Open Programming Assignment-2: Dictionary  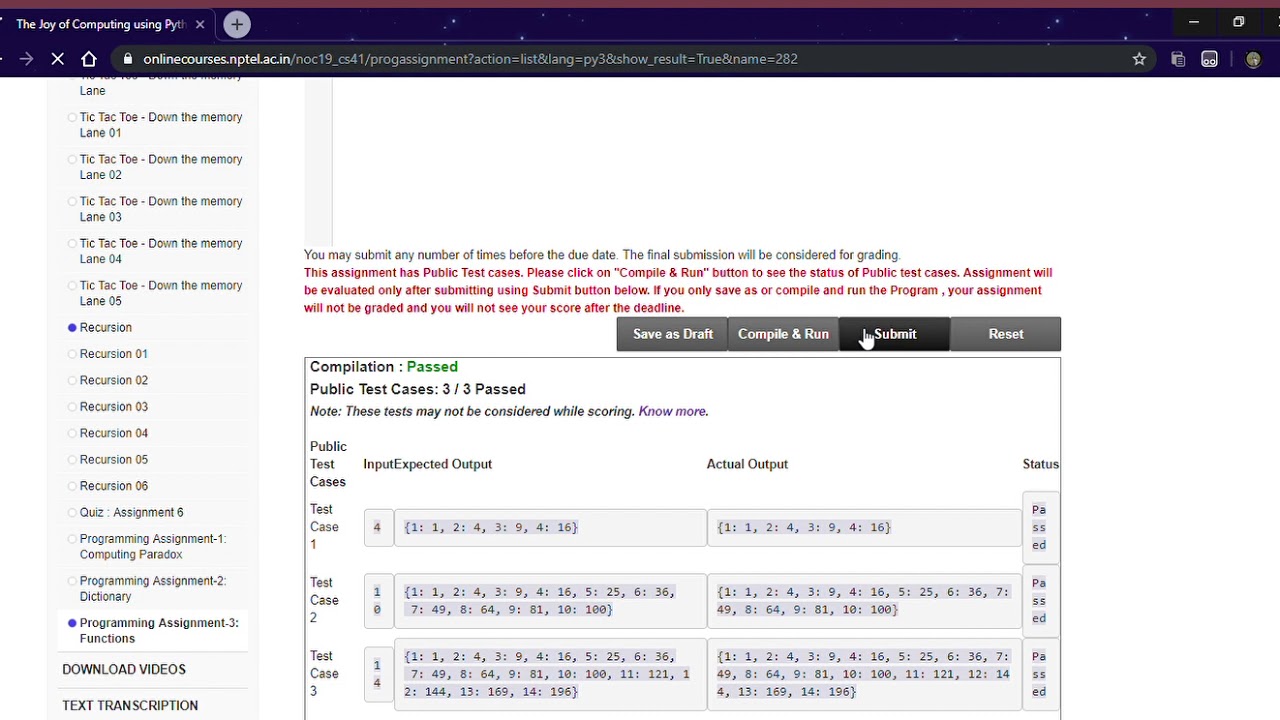point(153,589)
